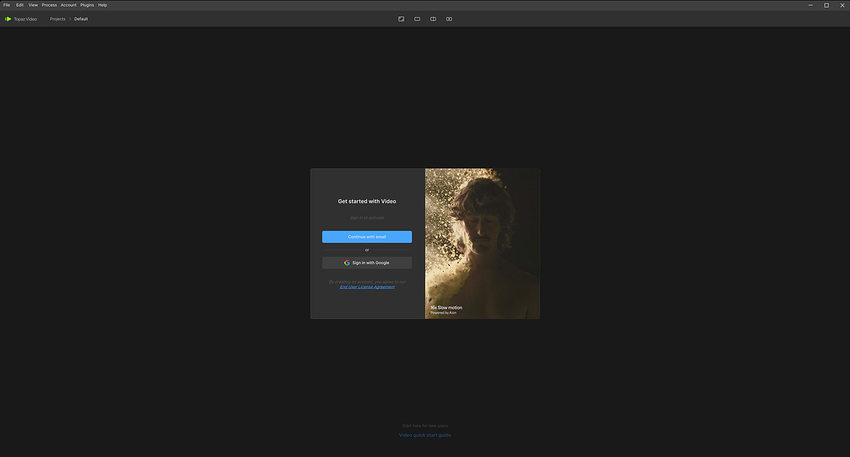
Task: Click the 16x Slow motion preview image
Action: click(482, 243)
